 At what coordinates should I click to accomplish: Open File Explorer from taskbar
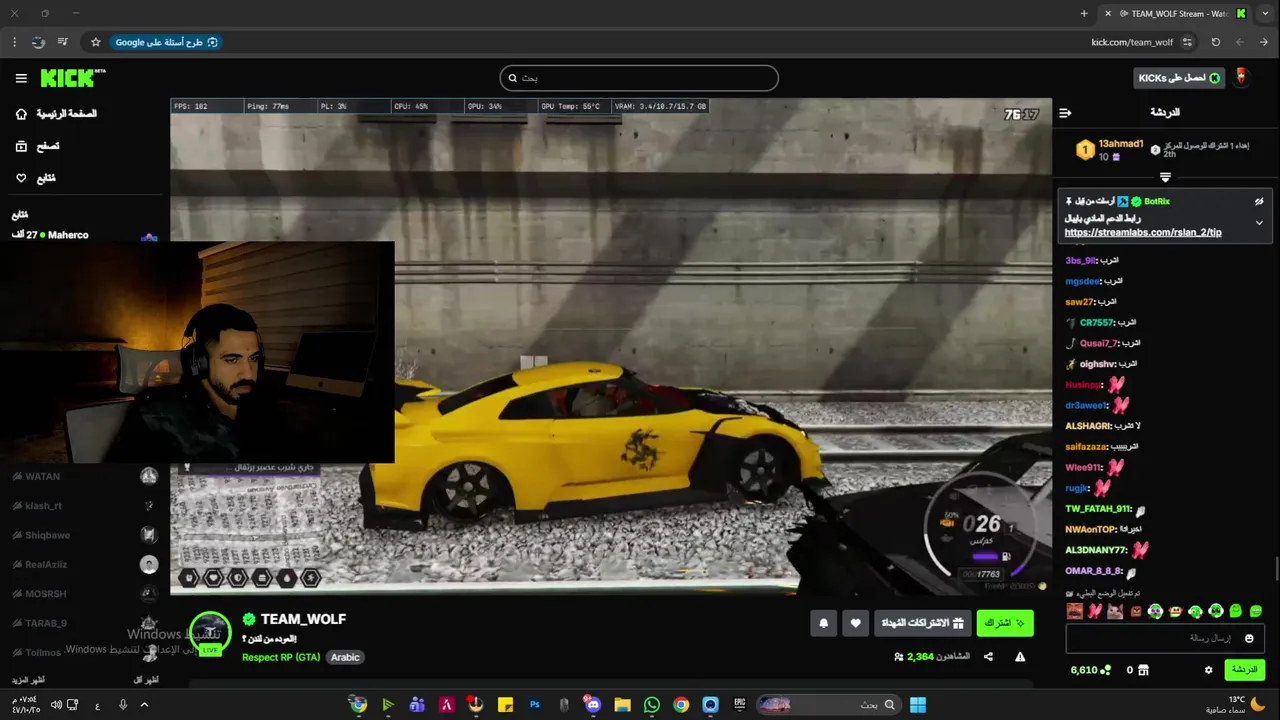tap(622, 705)
